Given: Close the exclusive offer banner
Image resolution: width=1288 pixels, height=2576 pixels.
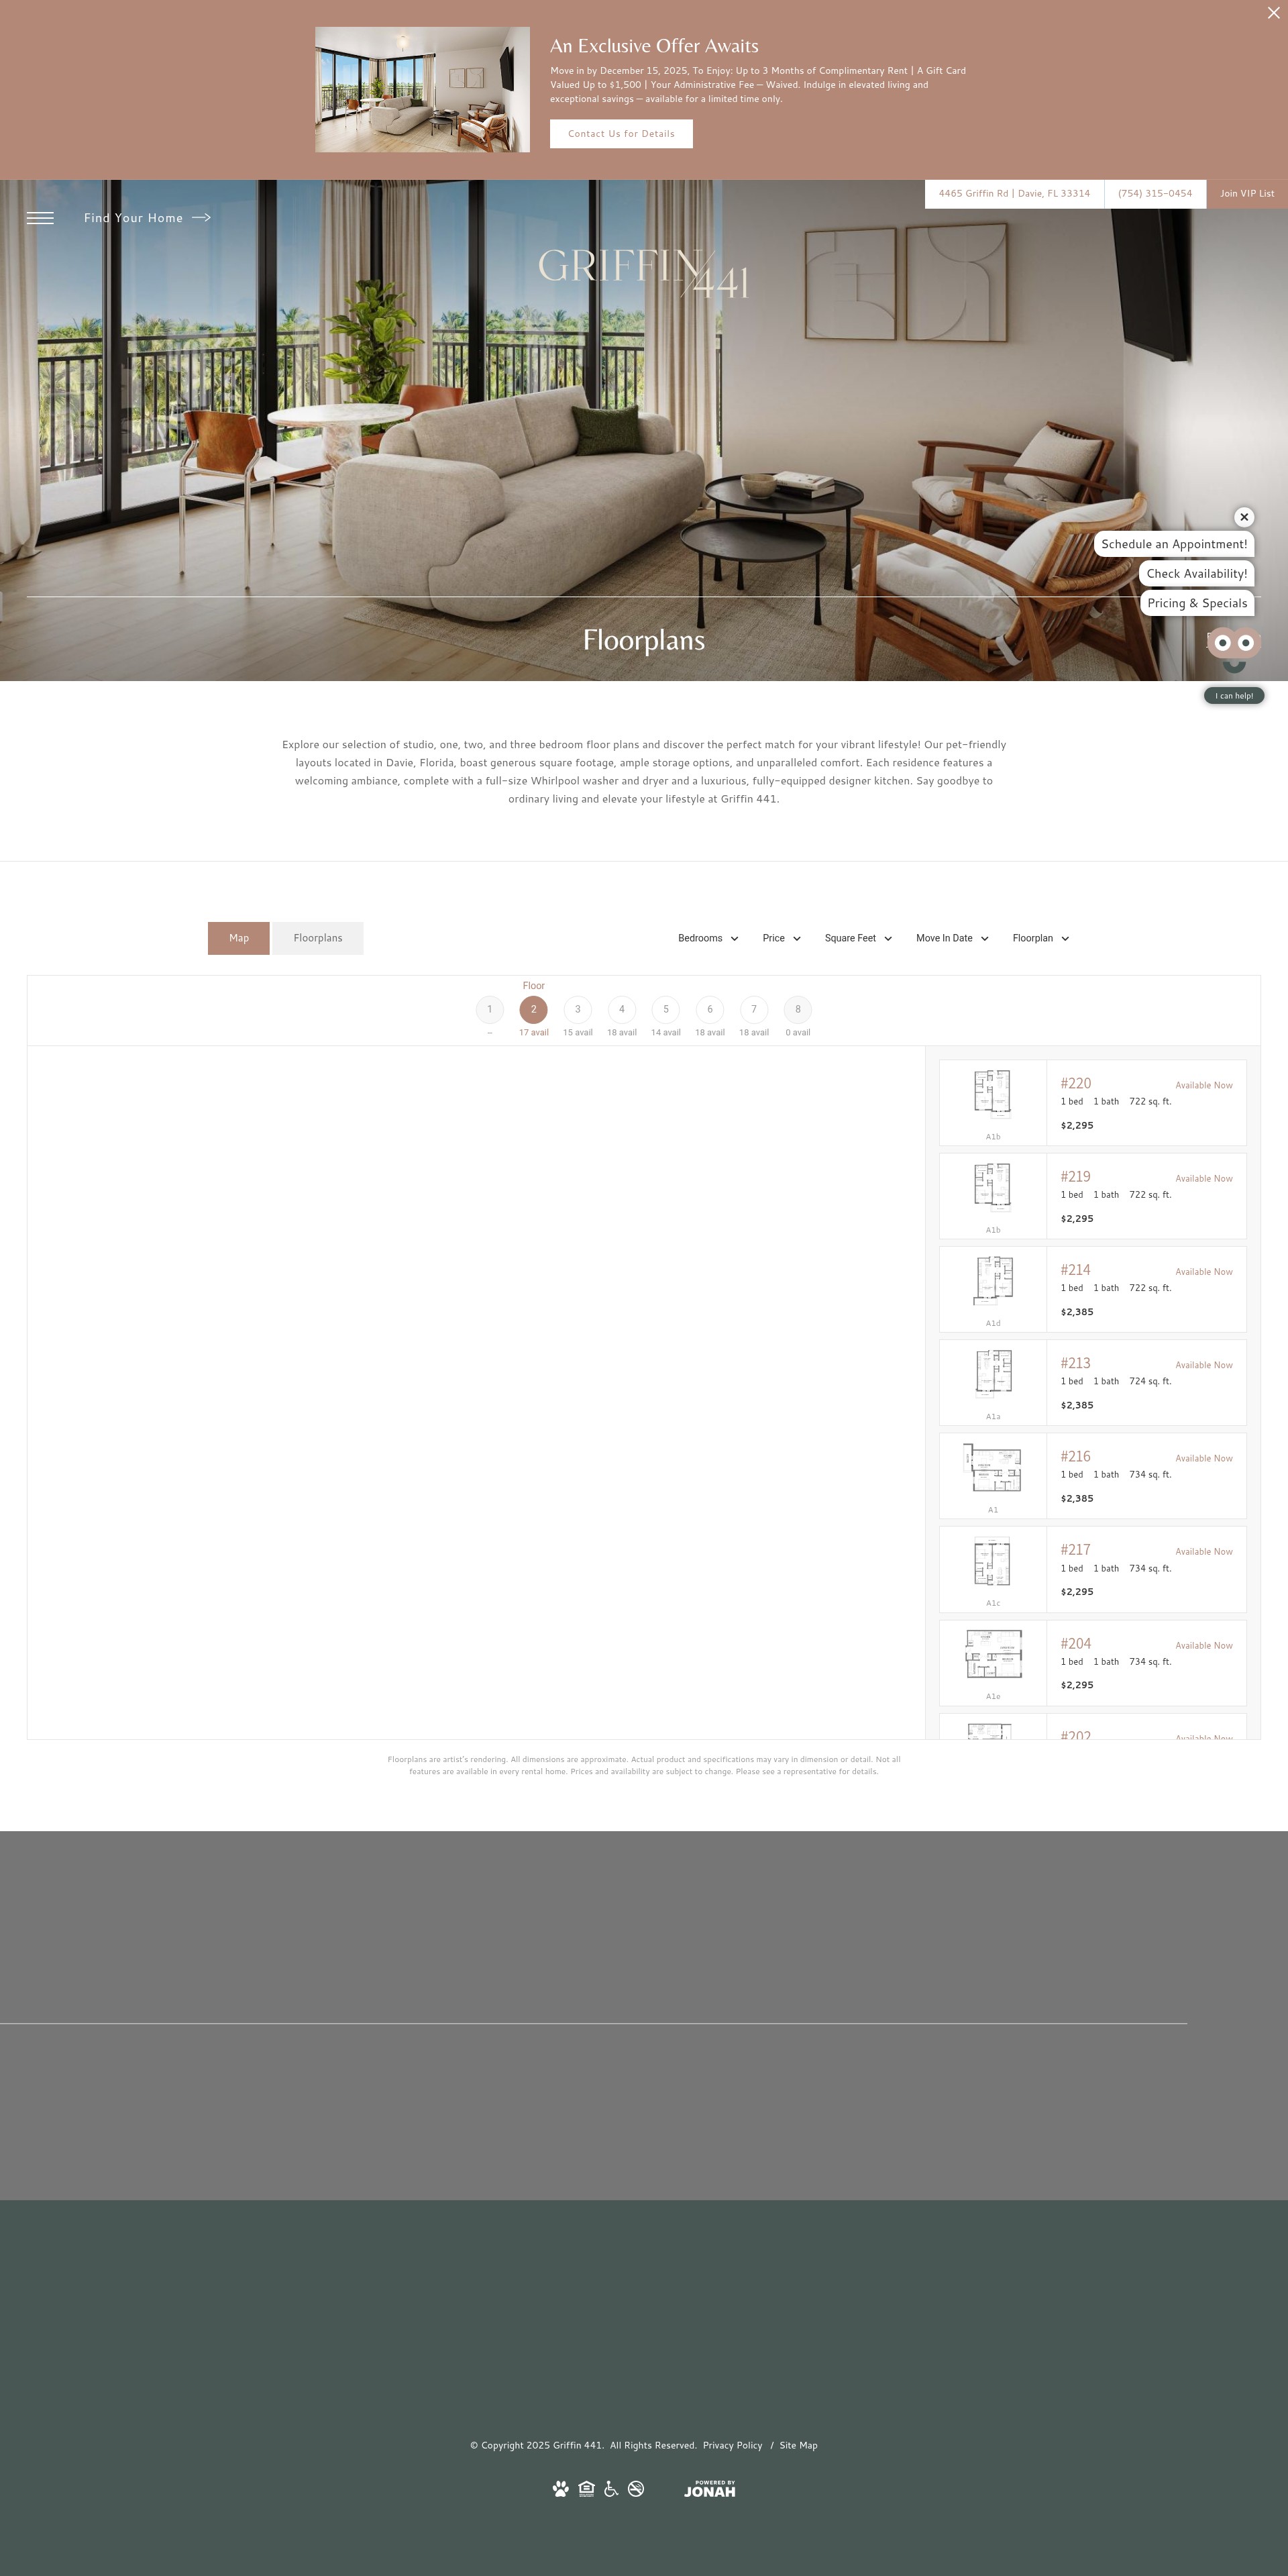Looking at the screenshot, I should point(1273,13).
